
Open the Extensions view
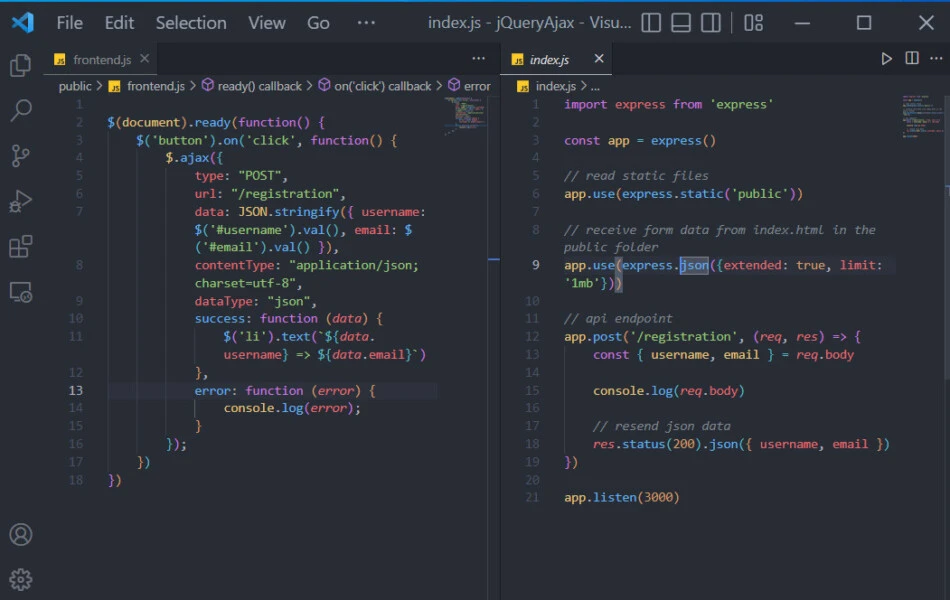coord(20,247)
